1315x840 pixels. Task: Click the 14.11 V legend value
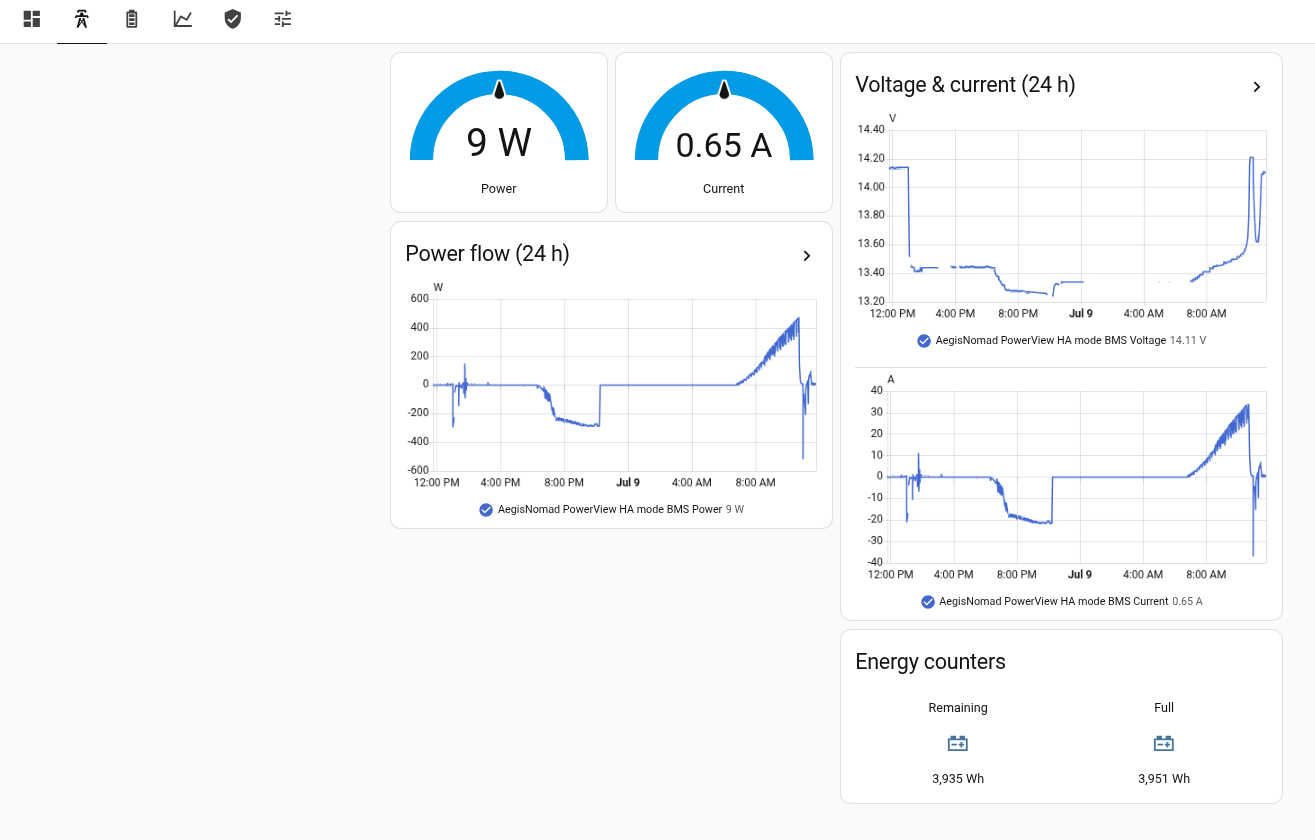[x=1188, y=340]
